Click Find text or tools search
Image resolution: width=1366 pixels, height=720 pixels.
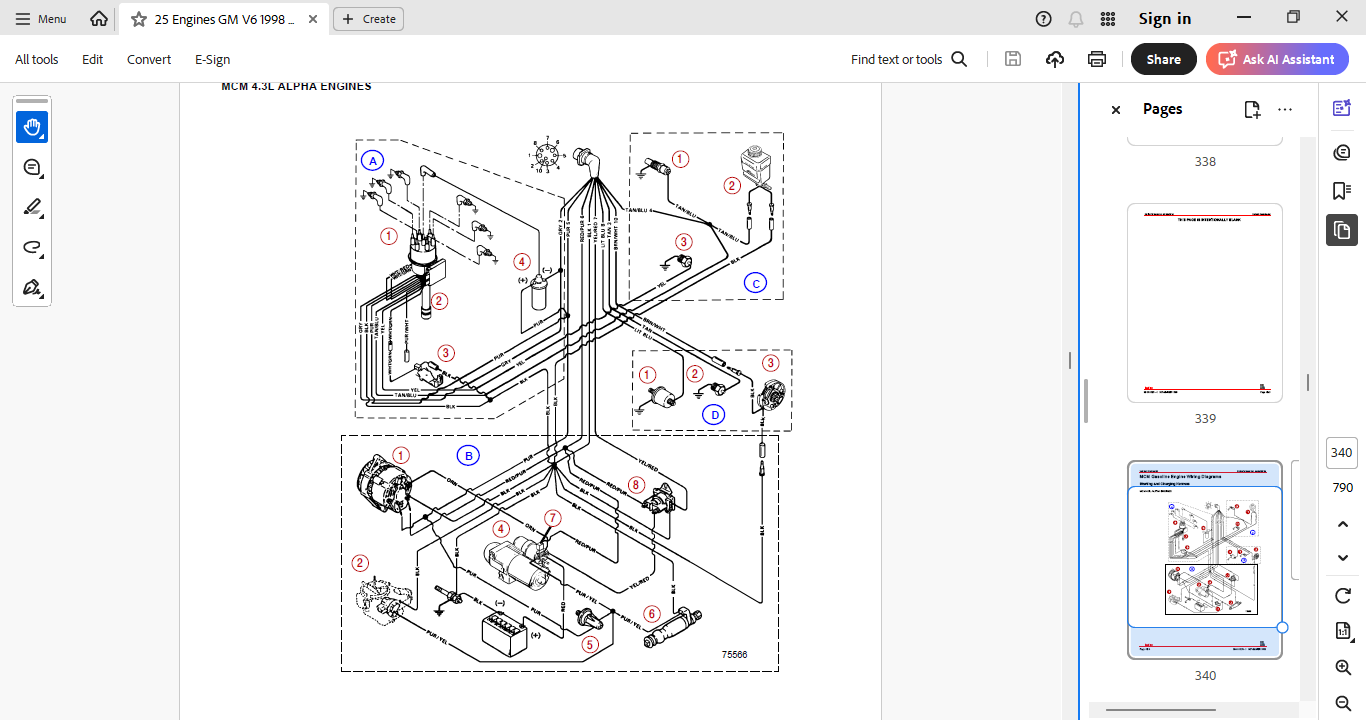(x=909, y=59)
